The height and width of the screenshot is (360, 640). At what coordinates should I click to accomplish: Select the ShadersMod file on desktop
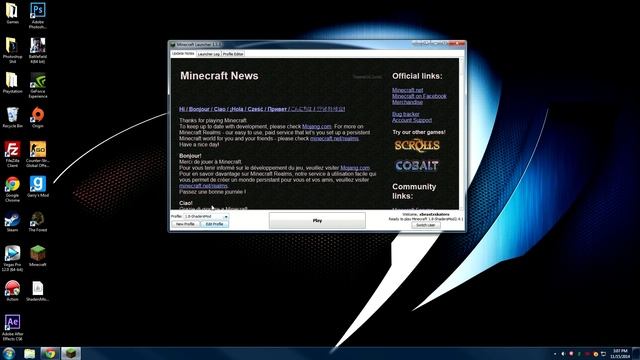pos(38,291)
